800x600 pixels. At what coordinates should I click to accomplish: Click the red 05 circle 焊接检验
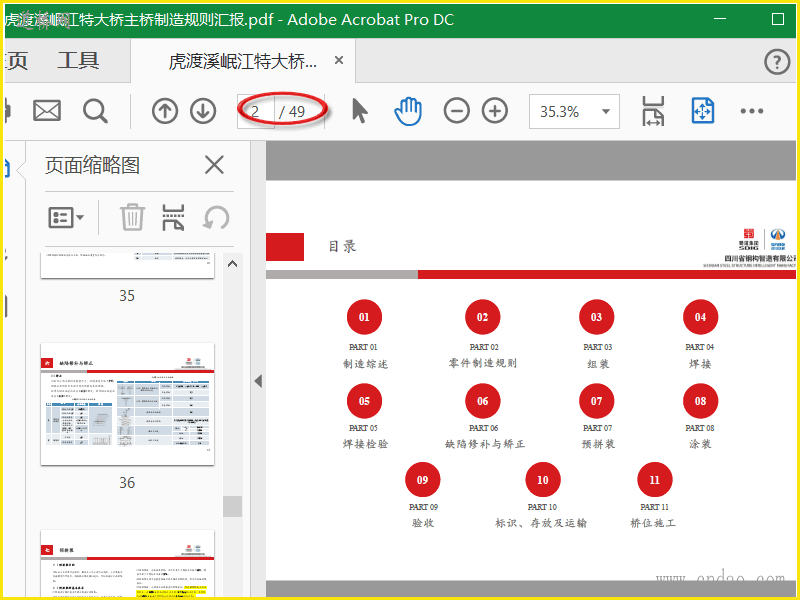pyautogui.click(x=364, y=401)
